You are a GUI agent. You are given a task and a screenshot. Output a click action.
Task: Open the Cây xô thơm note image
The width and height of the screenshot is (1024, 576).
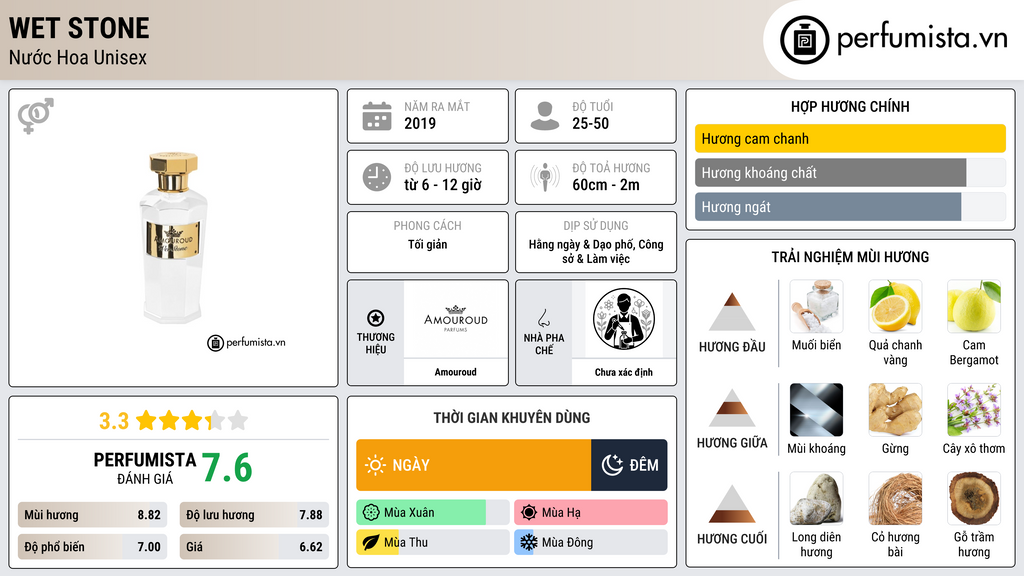[x=974, y=410]
